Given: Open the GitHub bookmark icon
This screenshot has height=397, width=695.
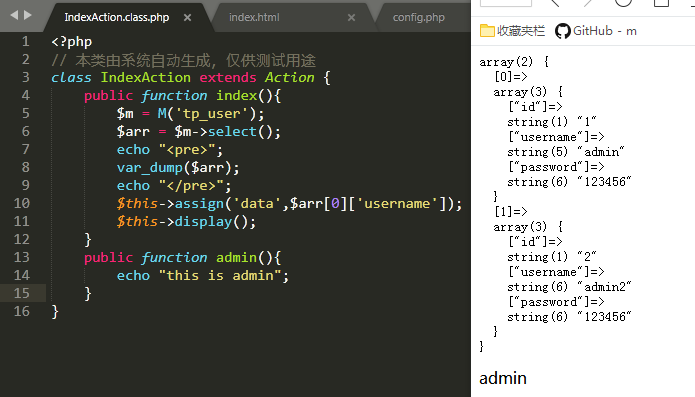Looking at the screenshot, I should pyautogui.click(x=562, y=31).
